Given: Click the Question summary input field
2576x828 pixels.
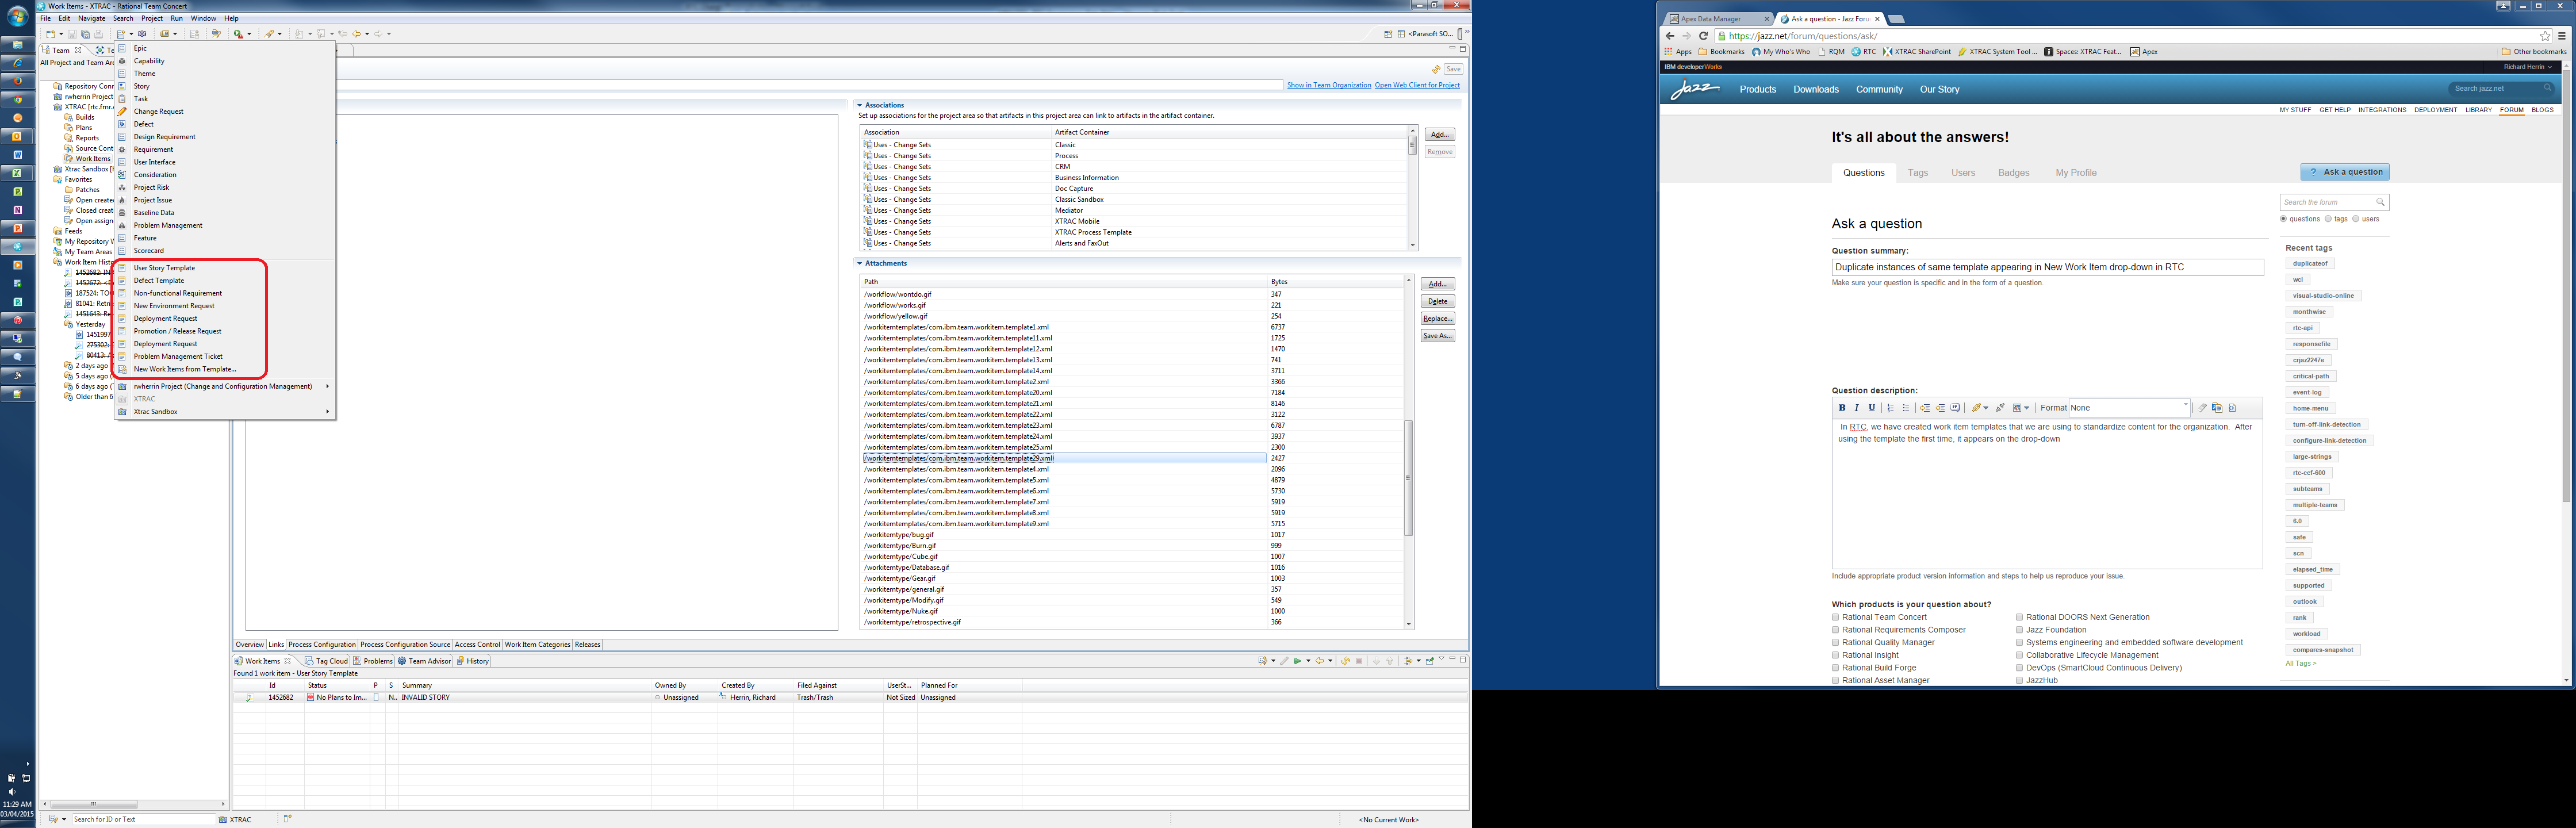Looking at the screenshot, I should 2047,267.
